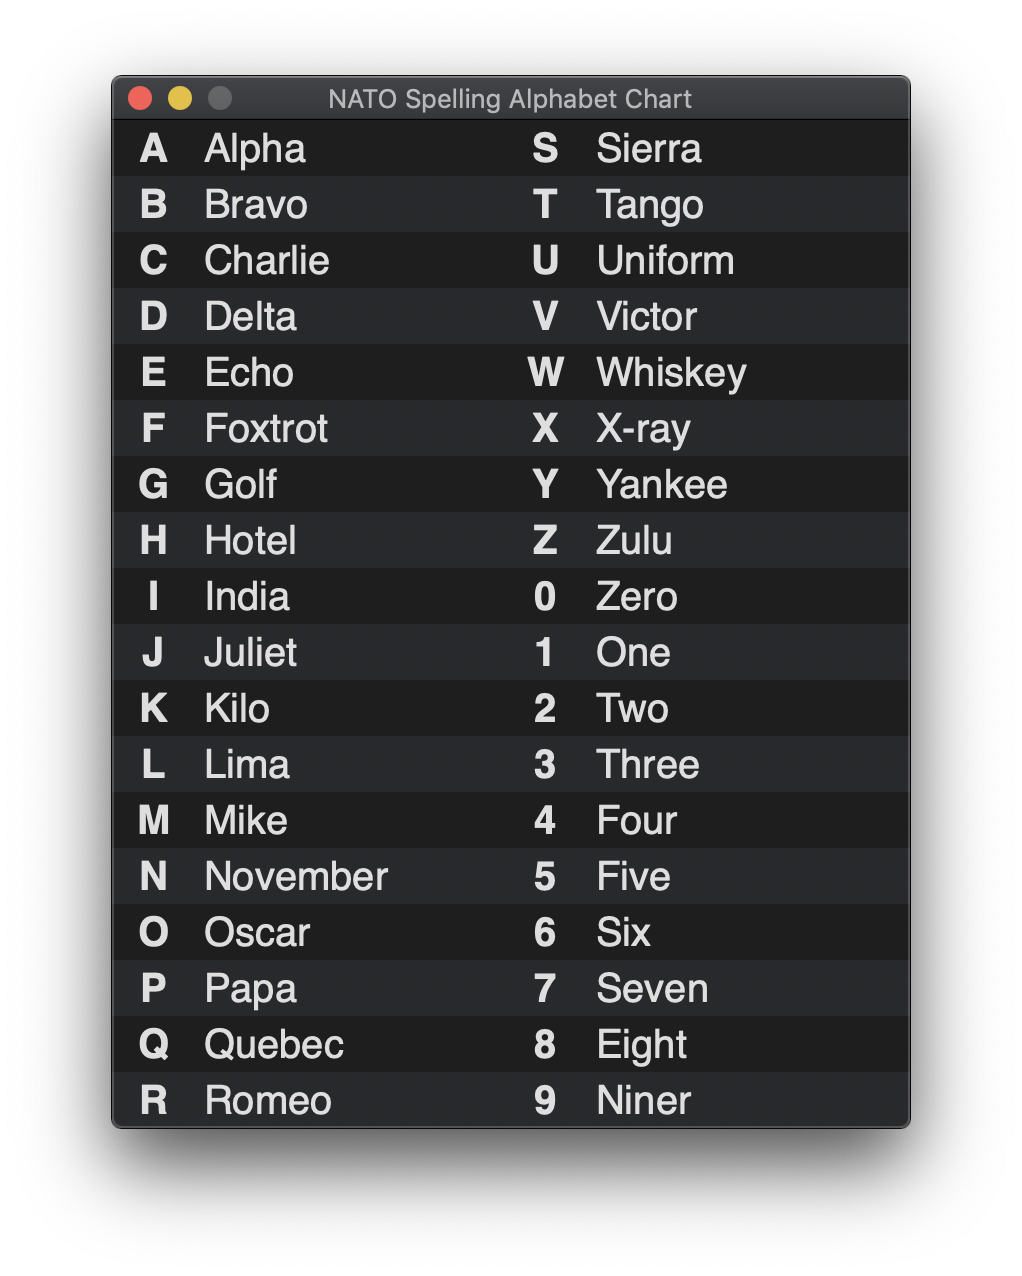1022x1276 pixels.
Task: Click the letter H for Hotel
Action: [x=153, y=541]
